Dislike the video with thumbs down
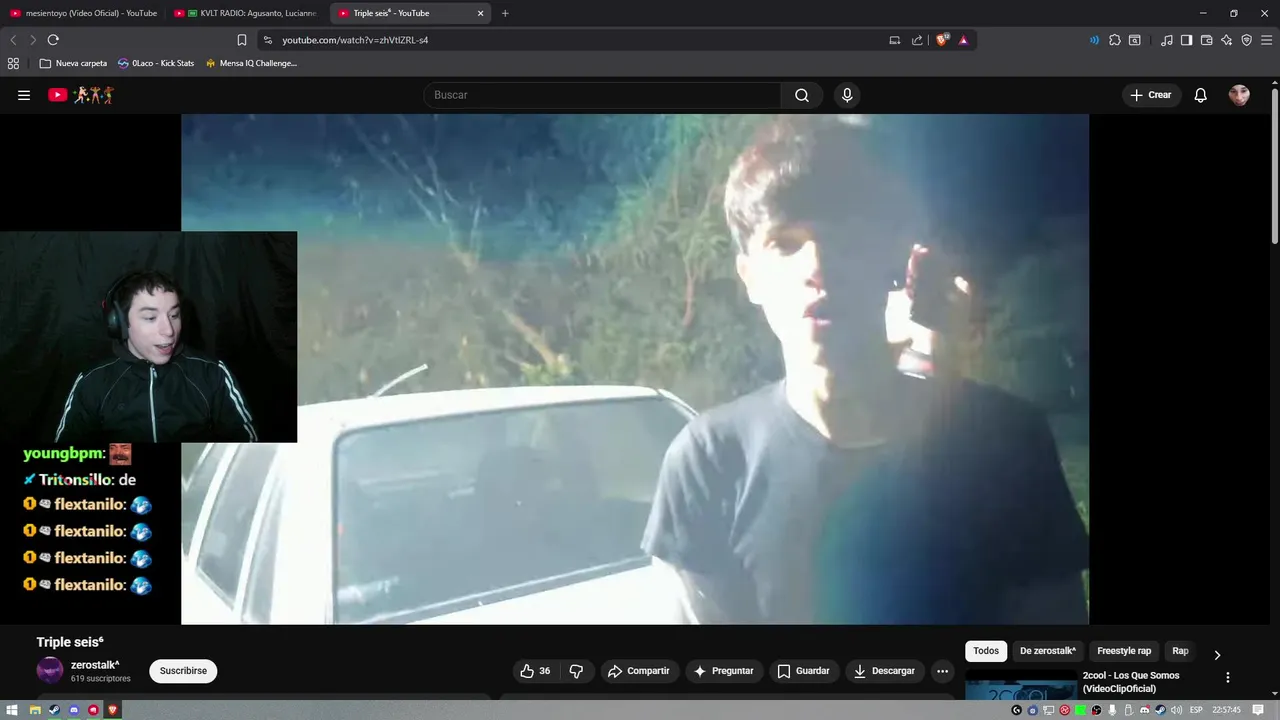This screenshot has width=1280, height=720. pyautogui.click(x=576, y=671)
